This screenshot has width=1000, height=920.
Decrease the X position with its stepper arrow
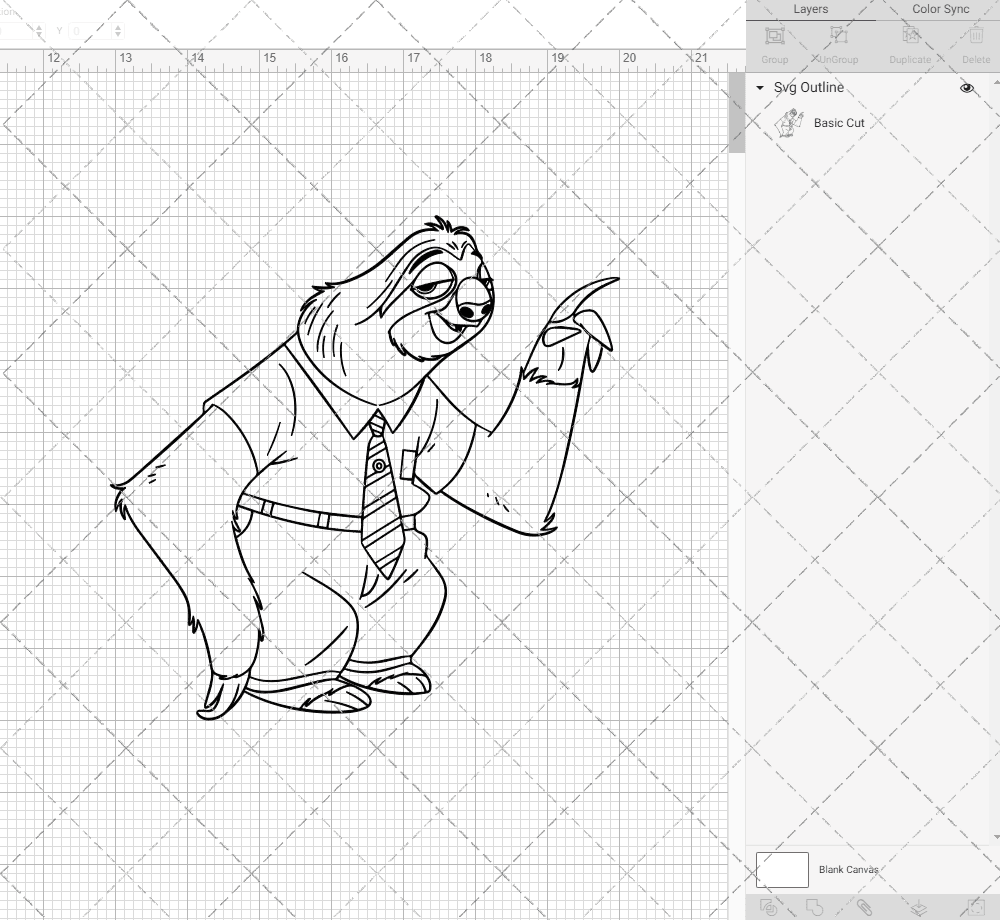coord(39,34)
